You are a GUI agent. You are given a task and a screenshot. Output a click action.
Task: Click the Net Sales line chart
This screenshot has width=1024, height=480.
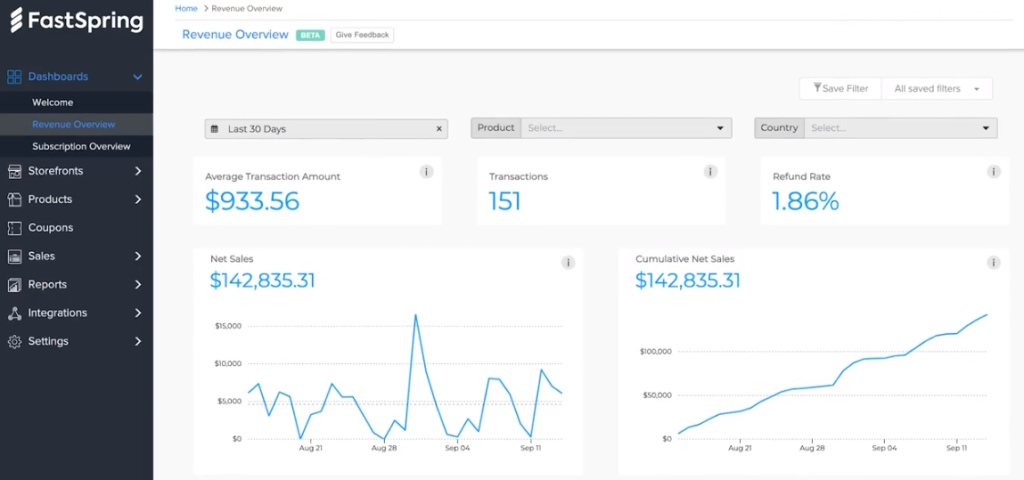(x=405, y=377)
